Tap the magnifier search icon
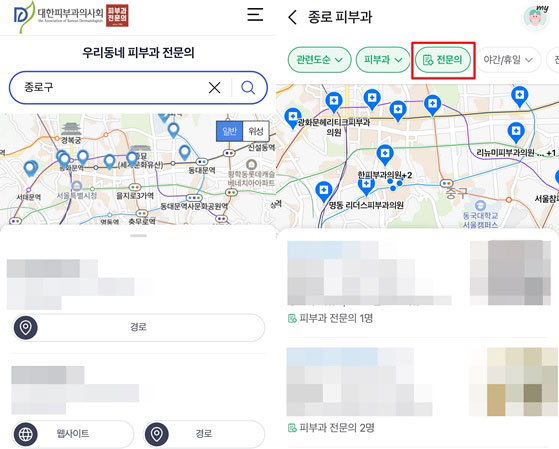The image size is (559, 449). point(248,87)
